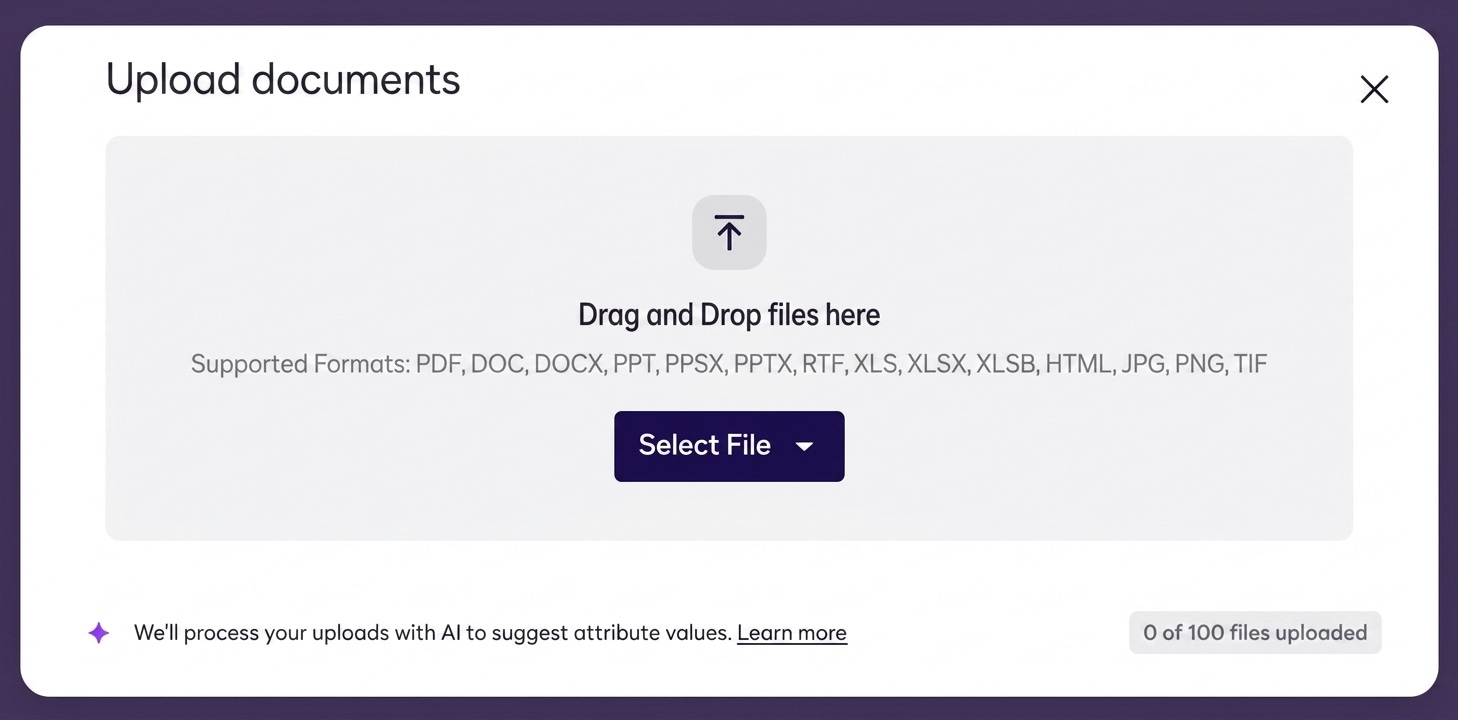
Task: Click the 0 of 100 files uploaded badge
Action: pyautogui.click(x=1255, y=633)
